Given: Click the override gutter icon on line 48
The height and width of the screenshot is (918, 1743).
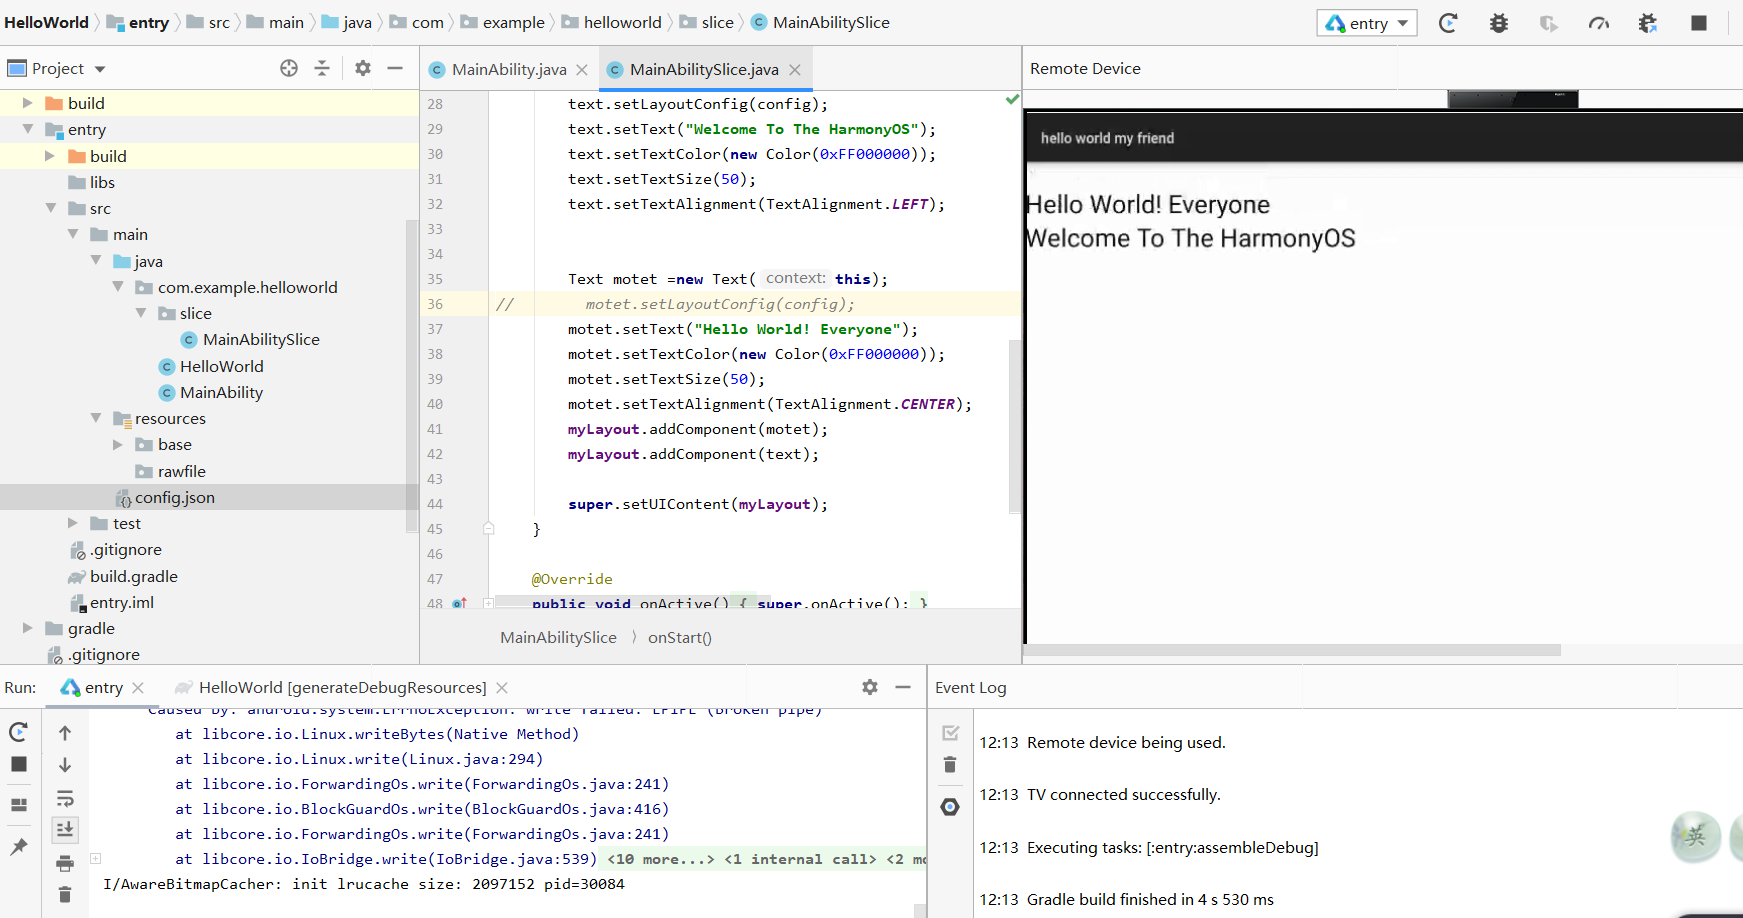Looking at the screenshot, I should 459,603.
